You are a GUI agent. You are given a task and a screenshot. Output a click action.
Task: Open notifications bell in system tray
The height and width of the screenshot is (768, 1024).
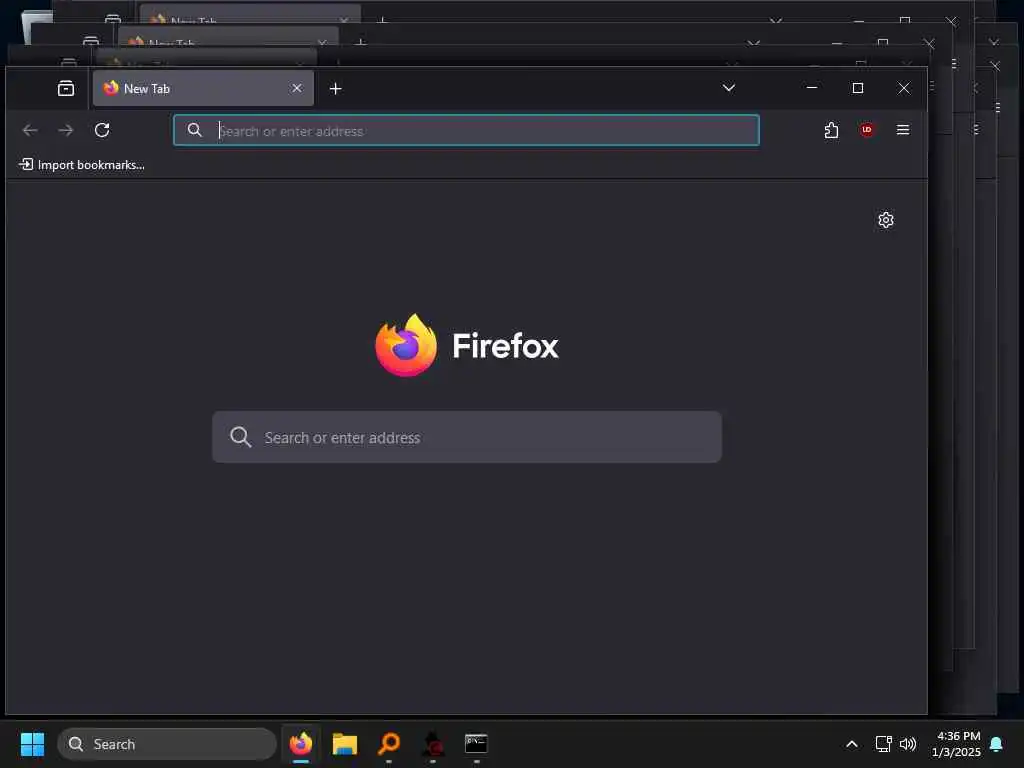(x=997, y=744)
